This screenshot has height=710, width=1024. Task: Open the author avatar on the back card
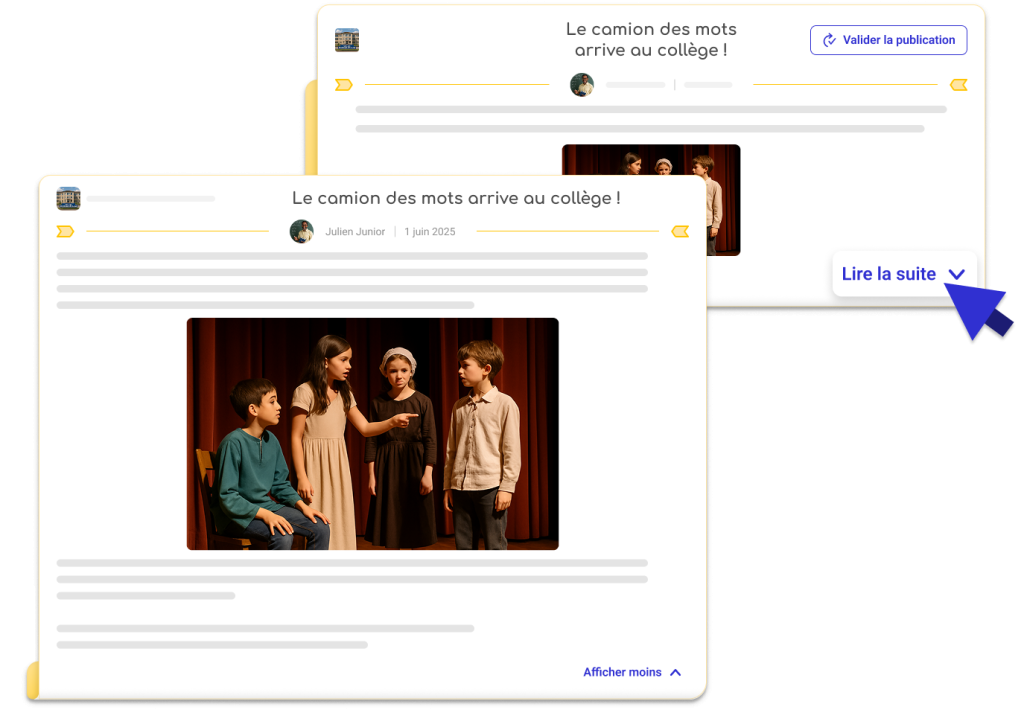tap(582, 85)
